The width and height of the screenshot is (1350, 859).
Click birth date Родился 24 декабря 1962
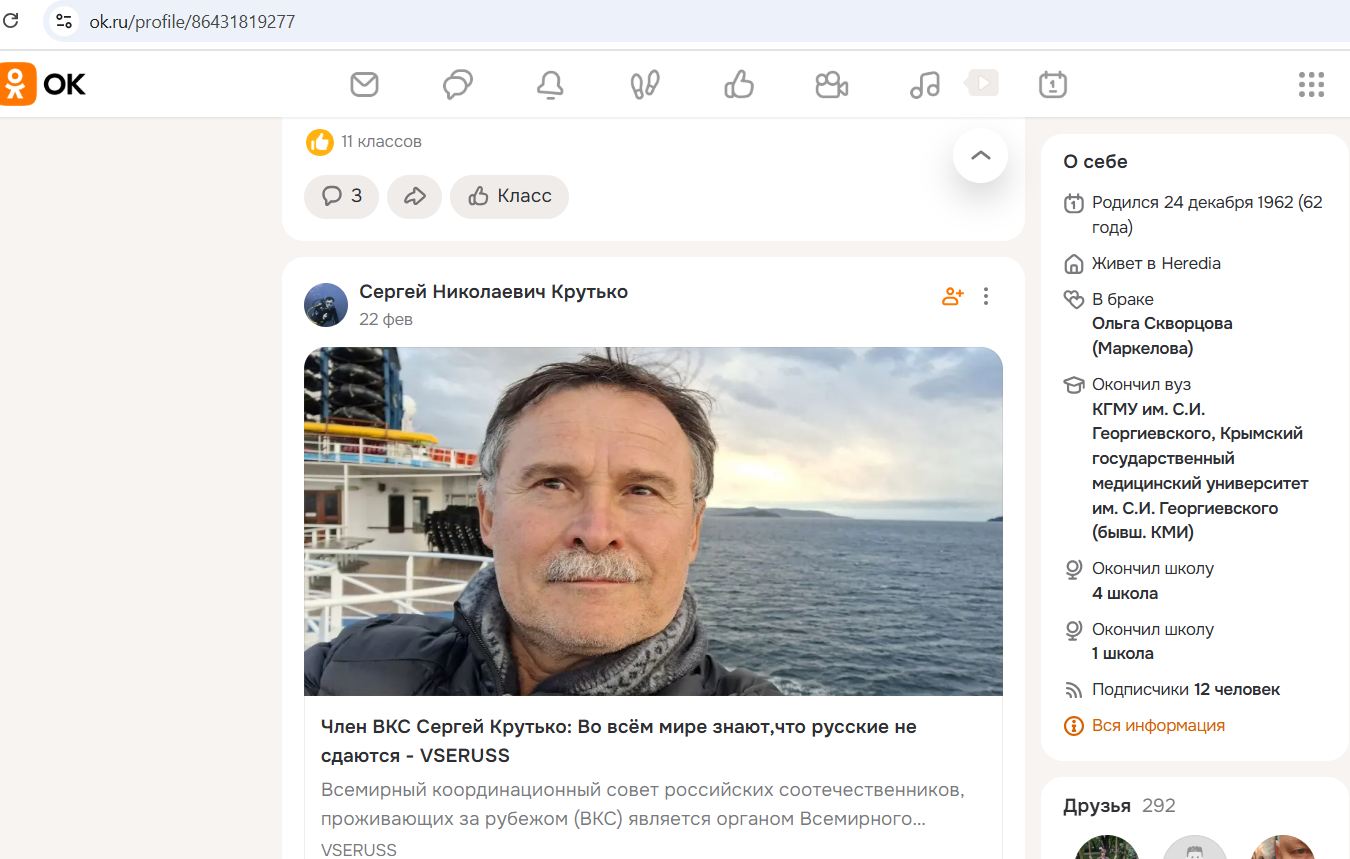[1207, 214]
